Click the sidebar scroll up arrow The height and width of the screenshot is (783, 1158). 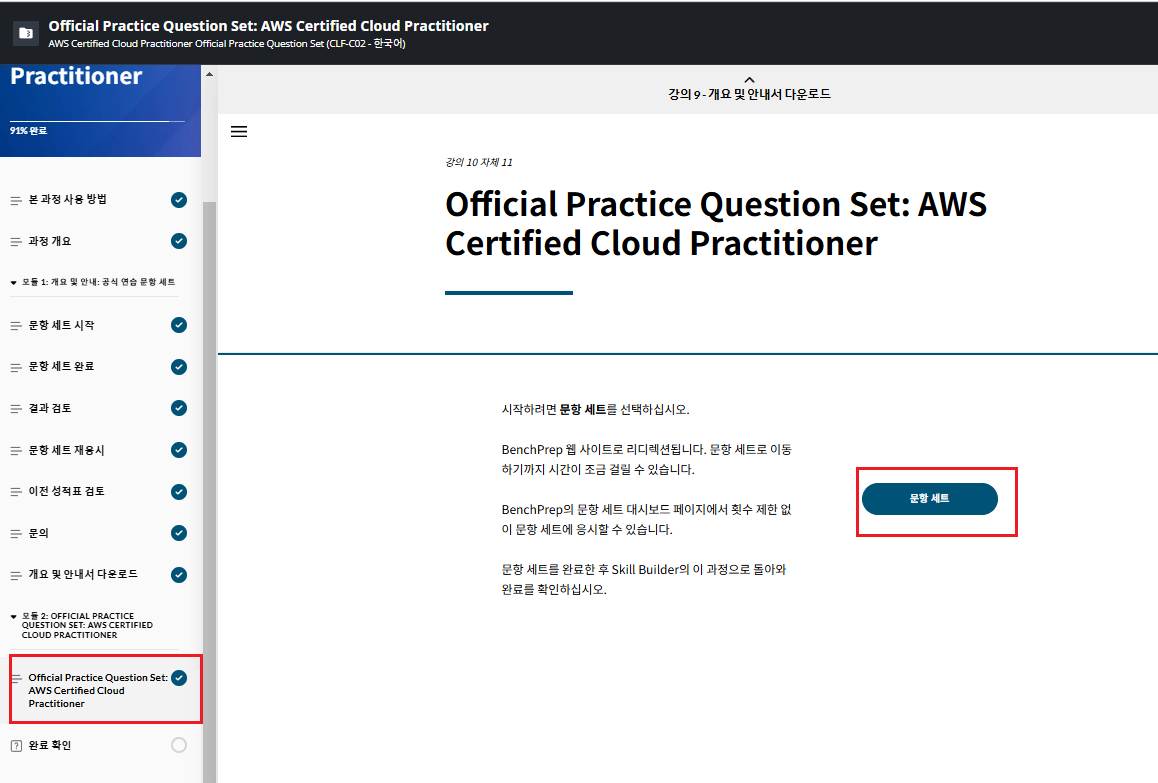(210, 74)
